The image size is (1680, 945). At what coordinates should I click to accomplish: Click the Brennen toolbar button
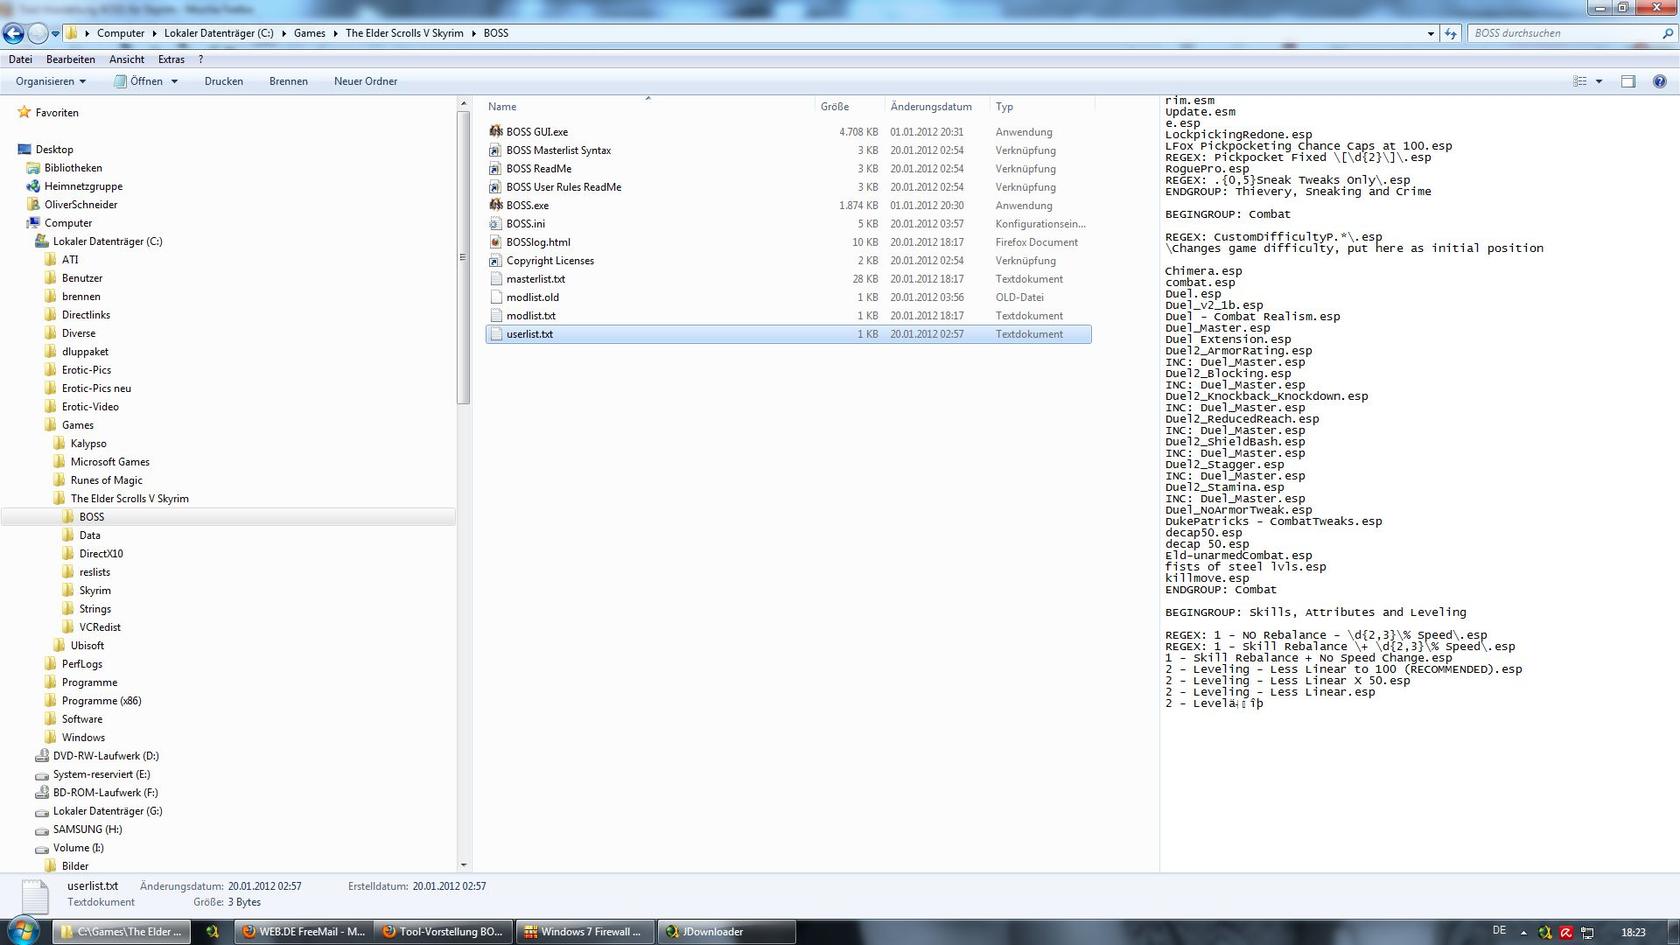click(x=288, y=81)
